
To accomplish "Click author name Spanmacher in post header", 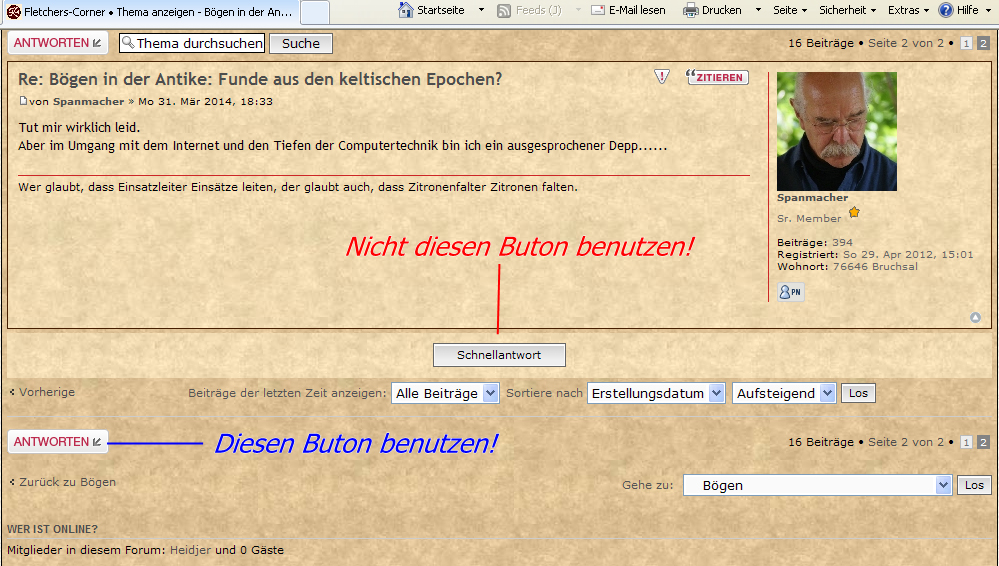I will (89, 101).
